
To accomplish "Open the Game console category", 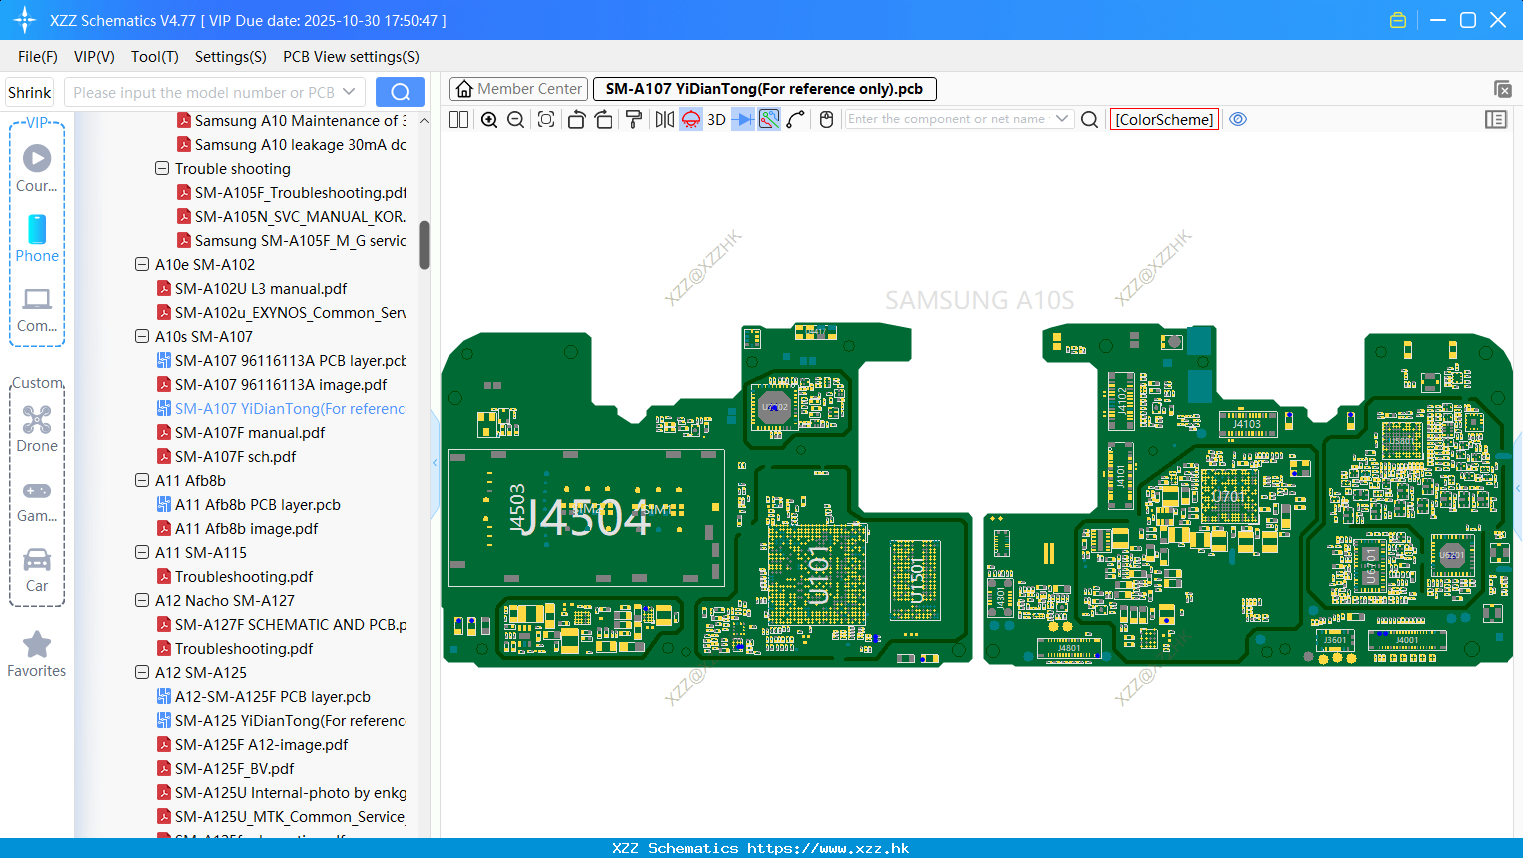I will click(37, 500).
